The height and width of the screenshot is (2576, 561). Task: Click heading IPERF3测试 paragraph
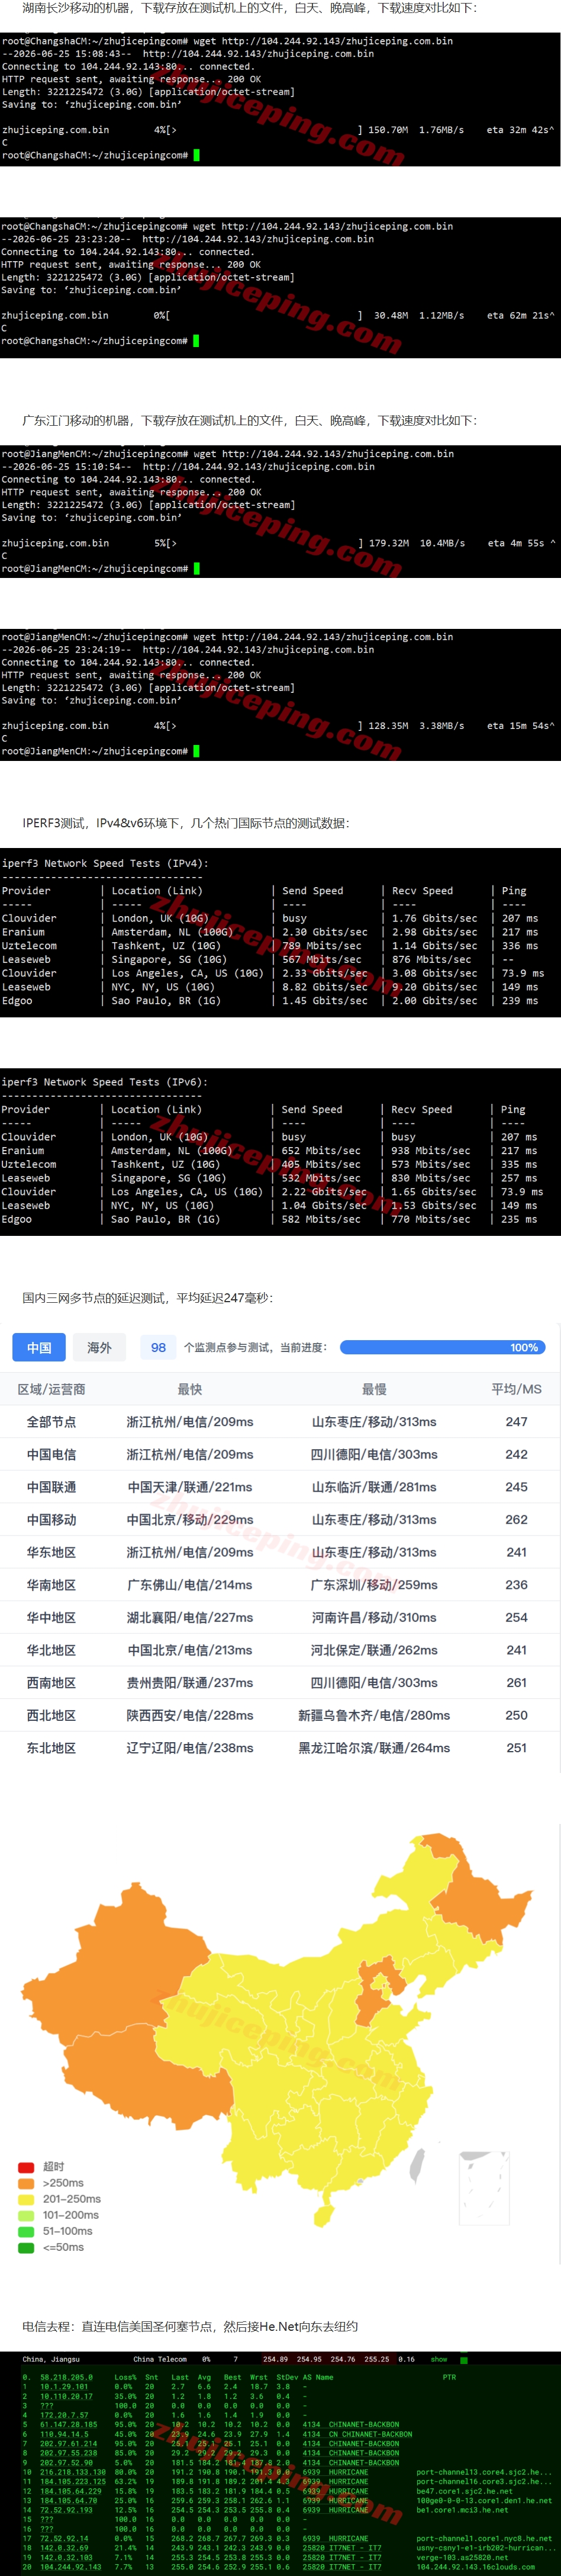tap(186, 823)
